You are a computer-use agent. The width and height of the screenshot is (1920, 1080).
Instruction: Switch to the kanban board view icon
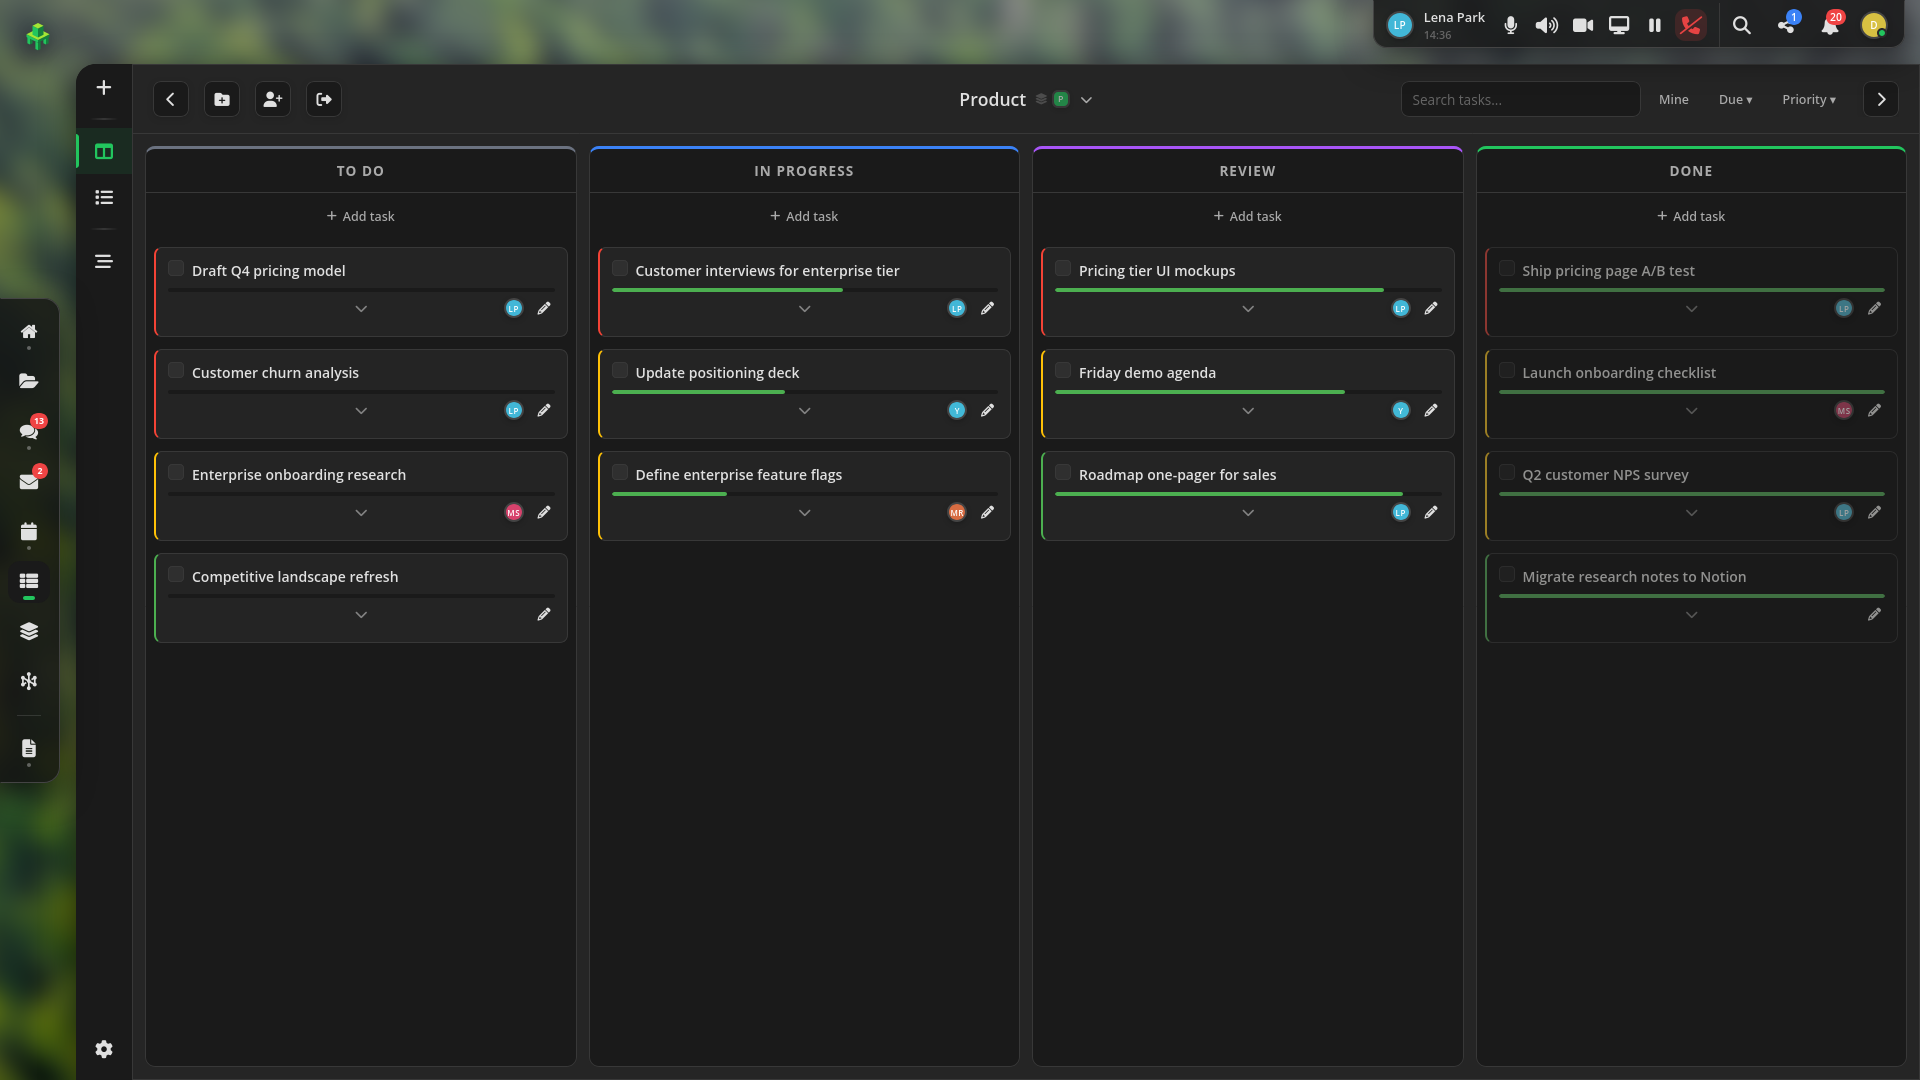click(103, 152)
